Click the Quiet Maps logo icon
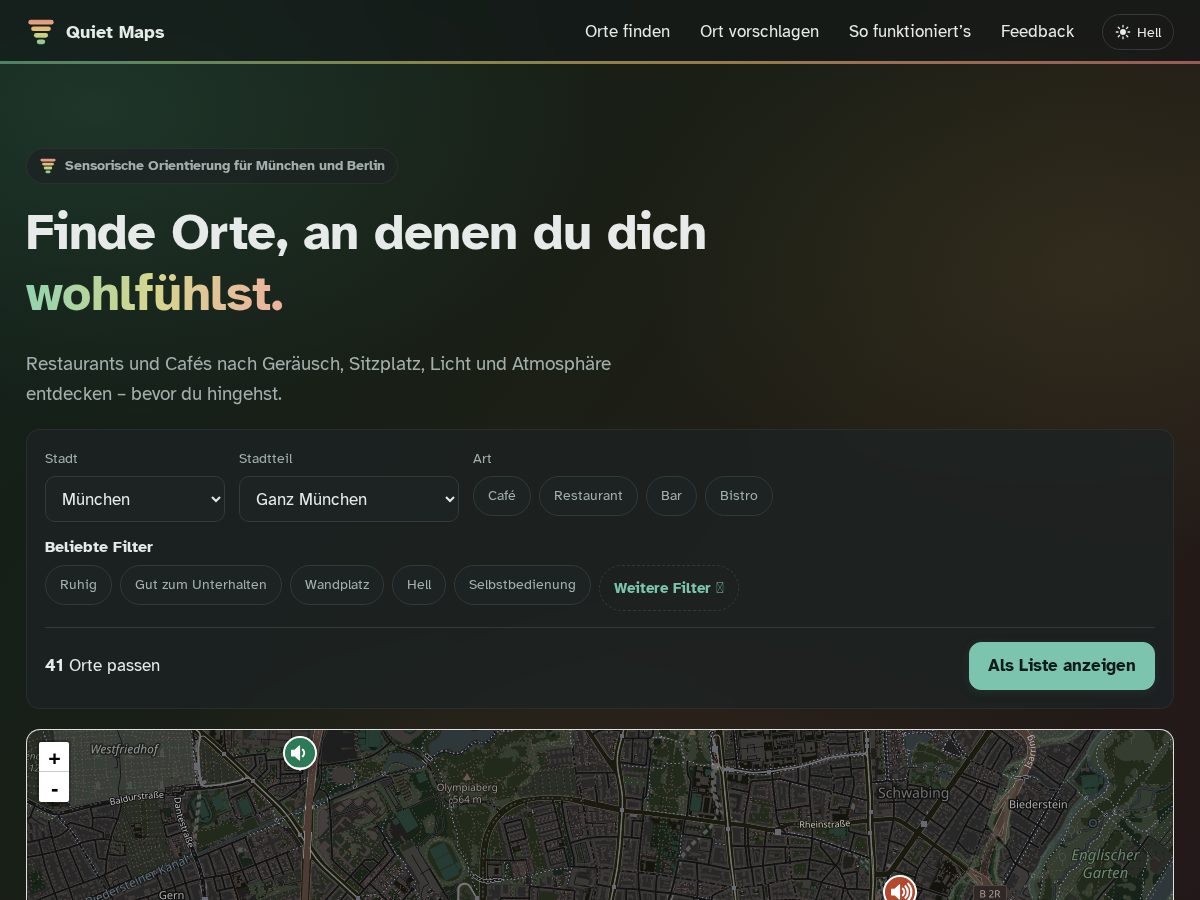Image resolution: width=1200 pixels, height=900 pixels. [41, 32]
